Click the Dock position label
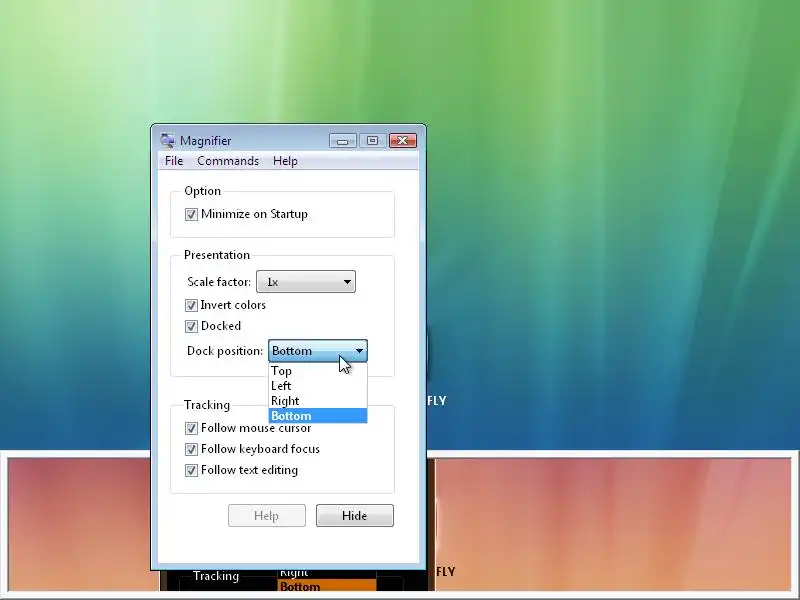 [225, 351]
